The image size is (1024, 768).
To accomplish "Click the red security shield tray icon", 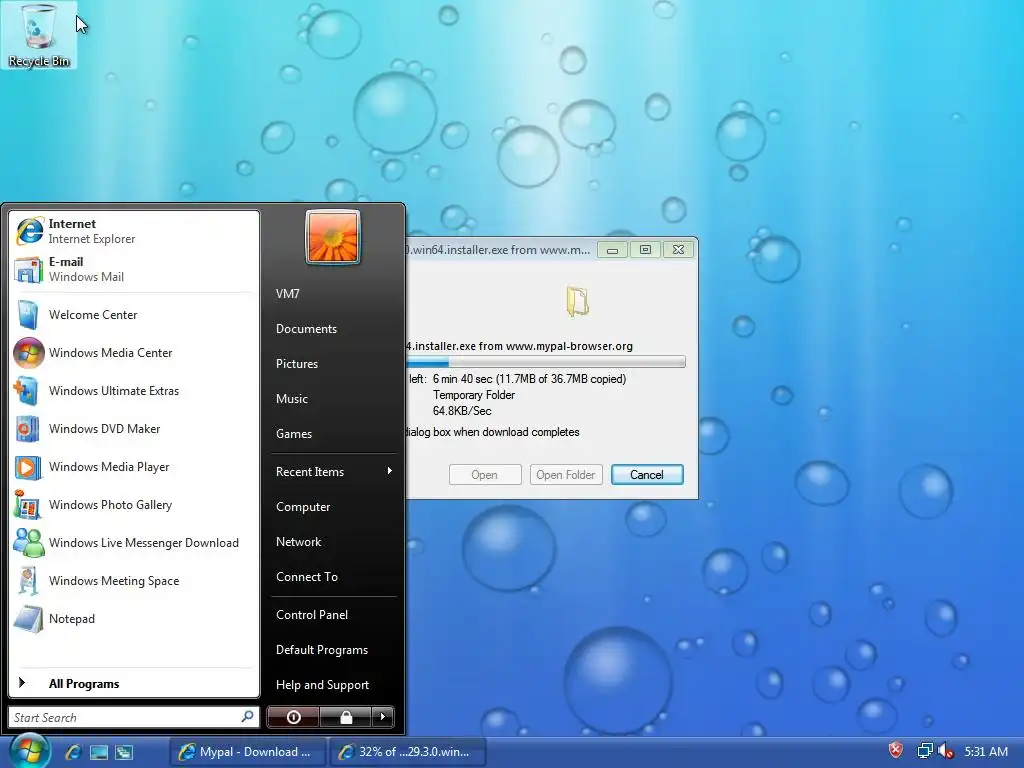I will (897, 750).
